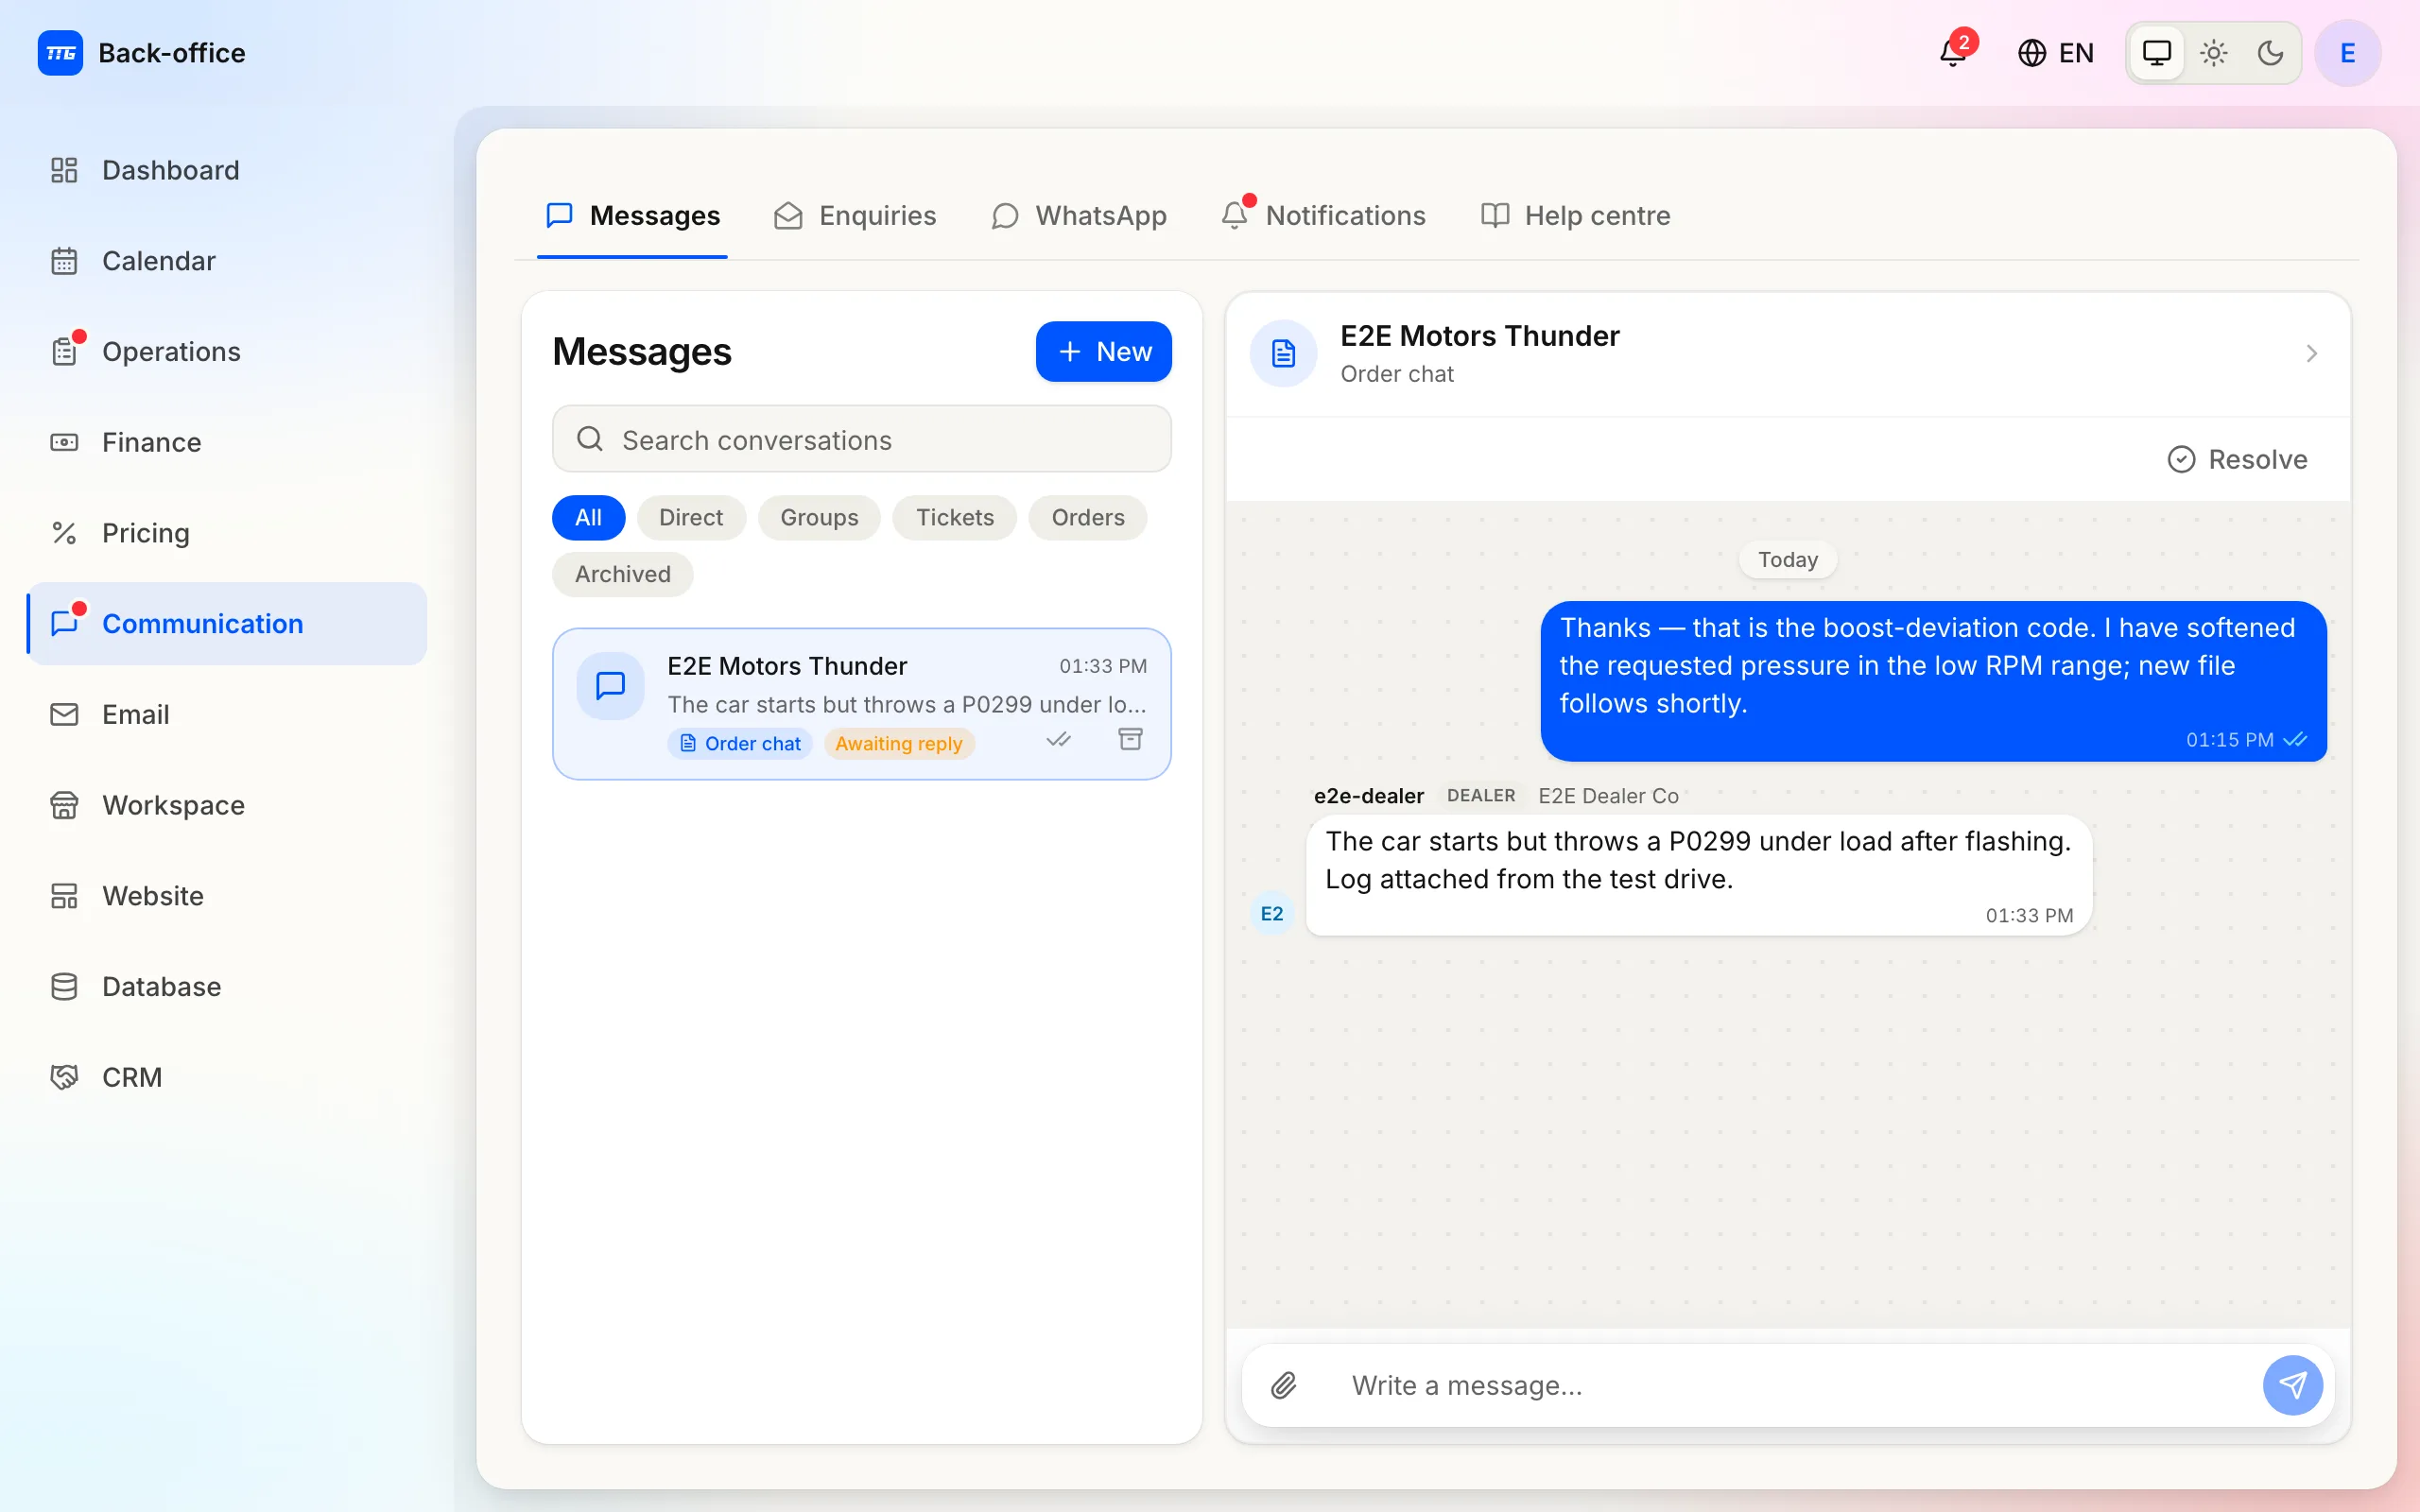The width and height of the screenshot is (2420, 1512).
Task: Select Communication in the sidebar
Action: [x=228, y=624]
